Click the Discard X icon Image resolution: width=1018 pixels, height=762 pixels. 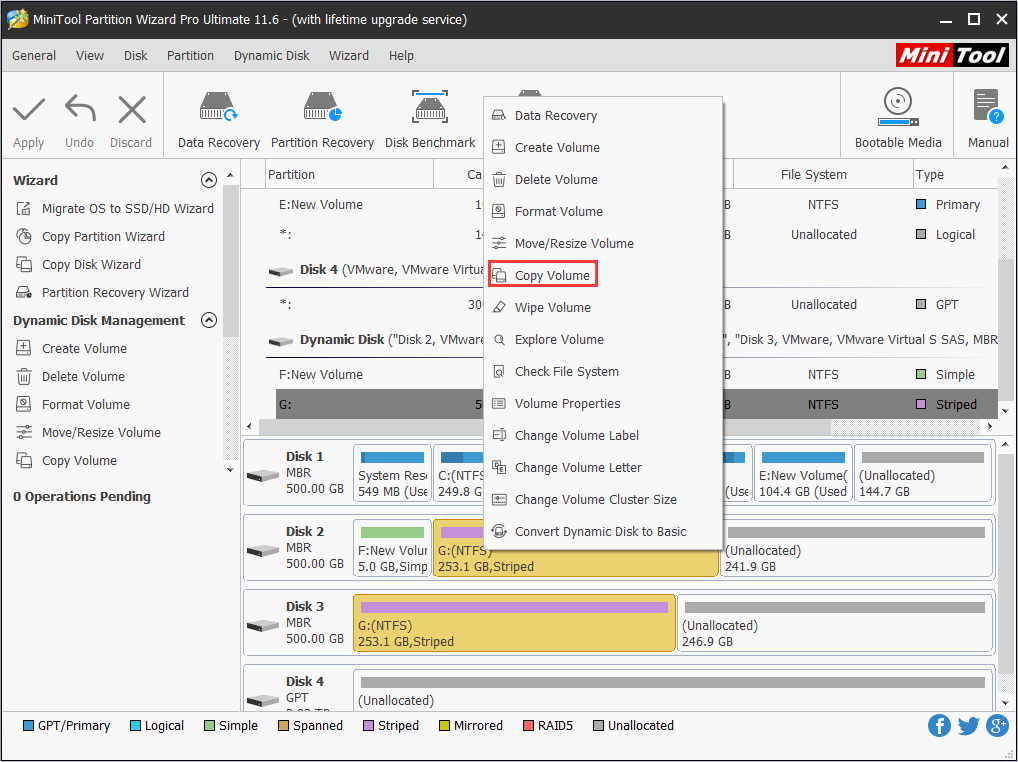tap(132, 109)
